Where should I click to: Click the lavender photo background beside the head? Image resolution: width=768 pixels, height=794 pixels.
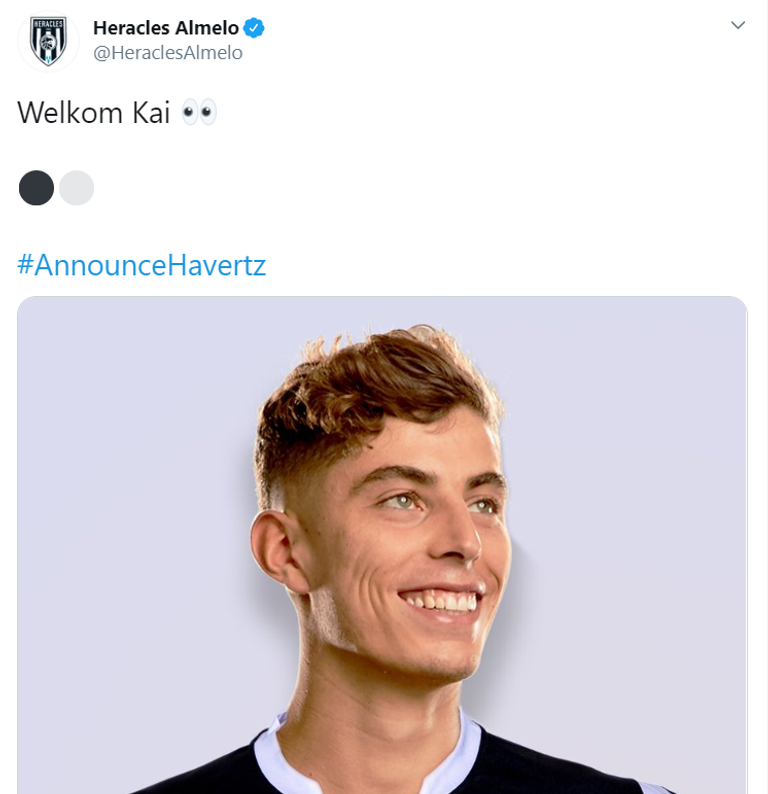[130, 450]
